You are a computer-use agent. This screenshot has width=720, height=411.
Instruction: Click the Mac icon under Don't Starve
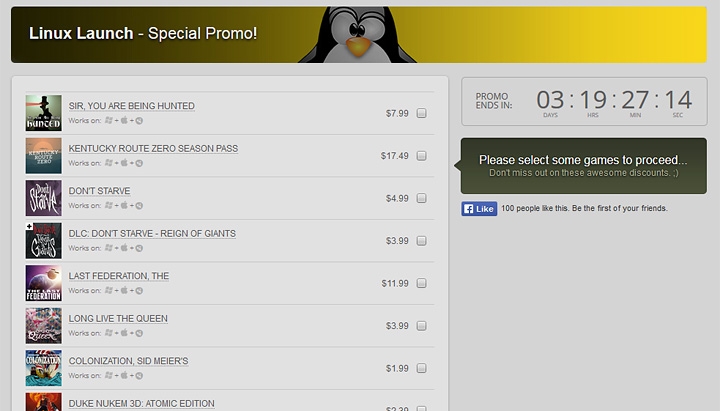(x=124, y=205)
